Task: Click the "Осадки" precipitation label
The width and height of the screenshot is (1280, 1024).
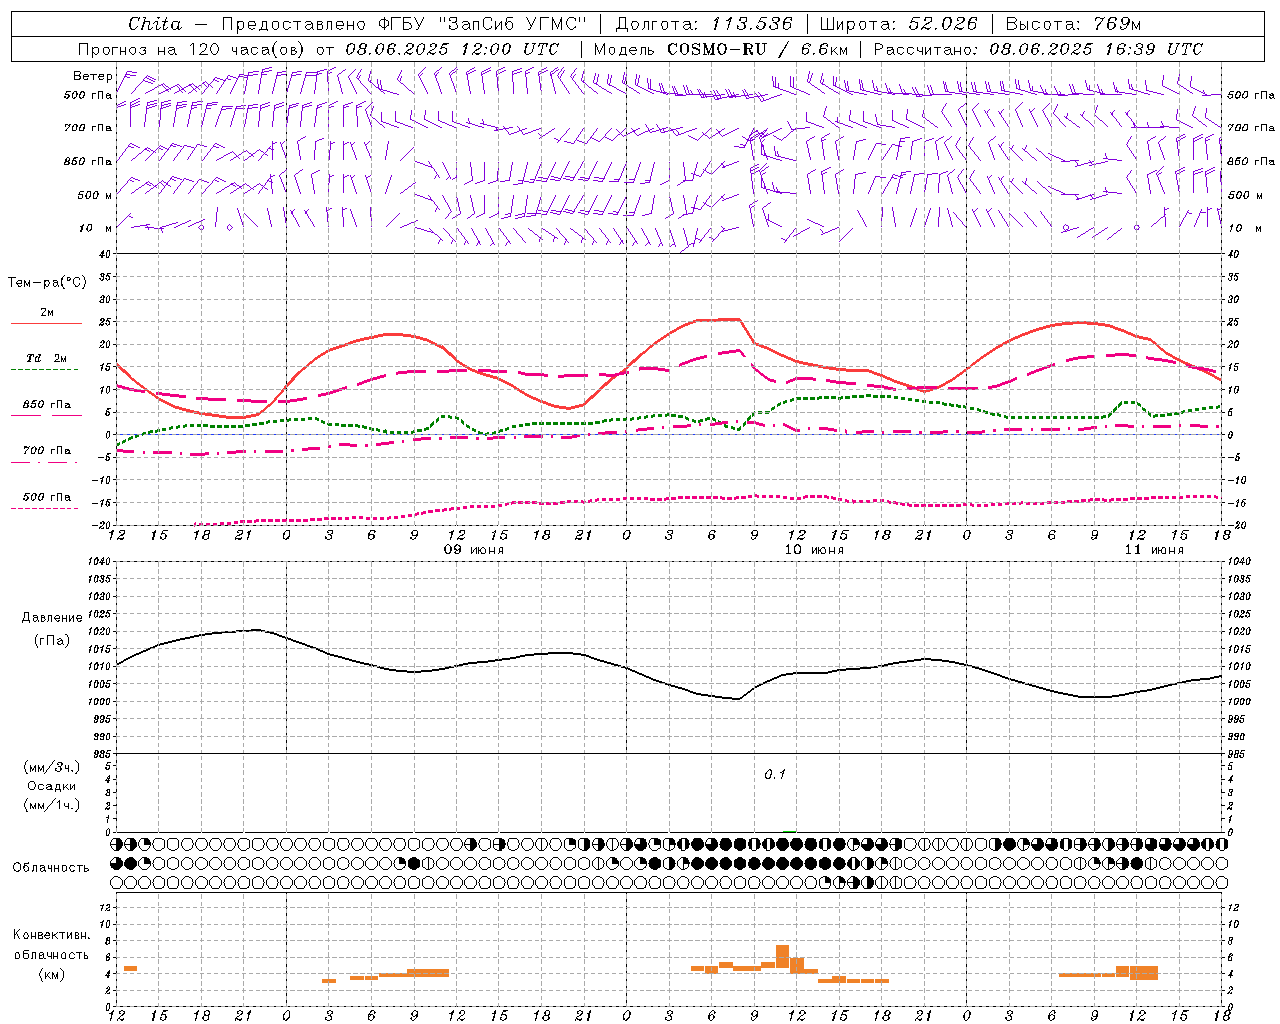Action: 52,786
